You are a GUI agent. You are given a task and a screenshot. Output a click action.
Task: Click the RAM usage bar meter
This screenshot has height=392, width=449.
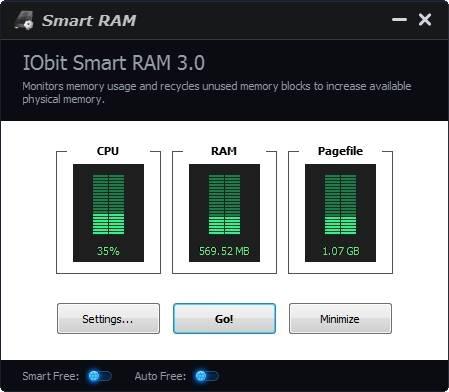224,204
